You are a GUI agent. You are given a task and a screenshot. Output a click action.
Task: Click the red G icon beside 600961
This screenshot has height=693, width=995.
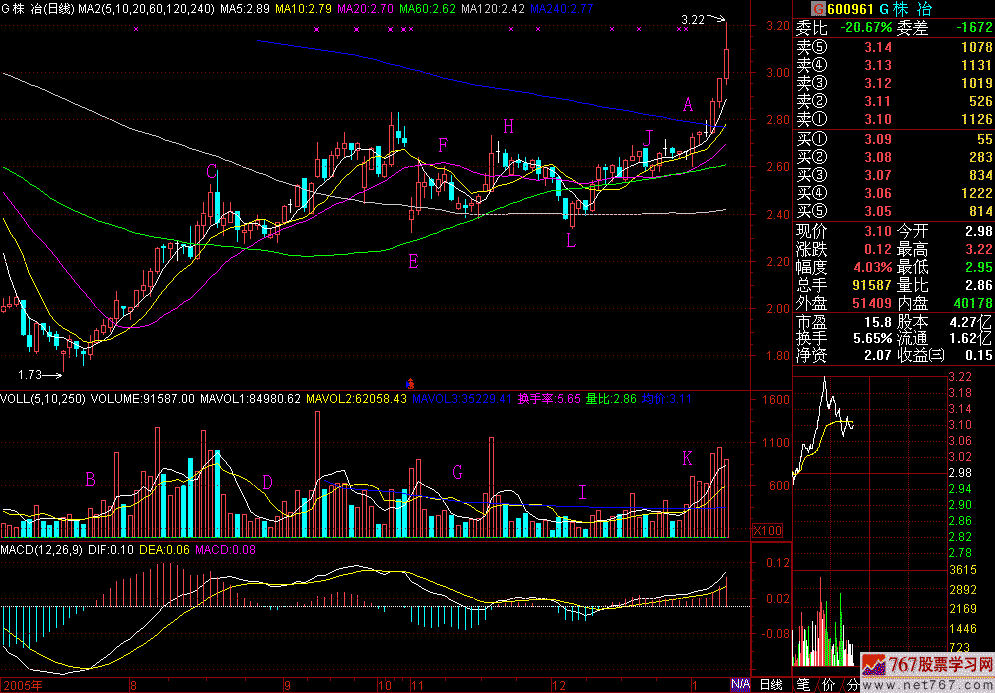click(801, 10)
